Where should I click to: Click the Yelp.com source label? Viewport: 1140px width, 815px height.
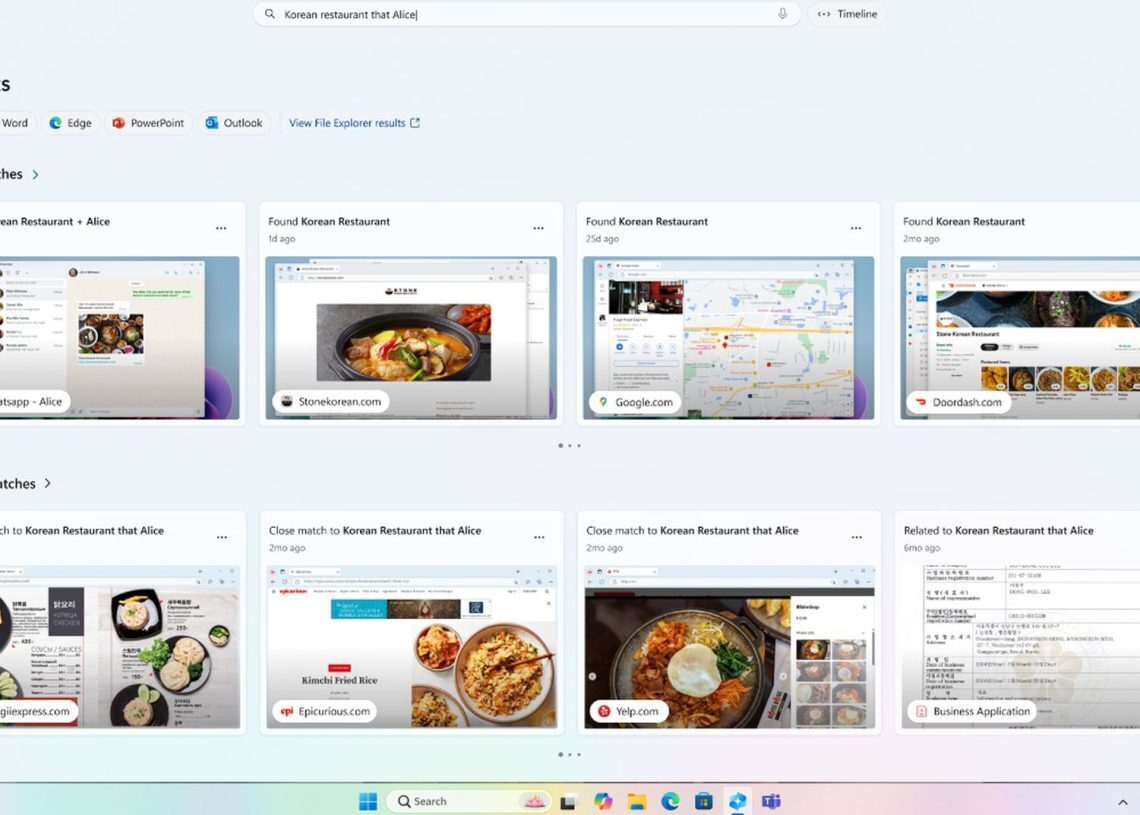click(x=628, y=711)
